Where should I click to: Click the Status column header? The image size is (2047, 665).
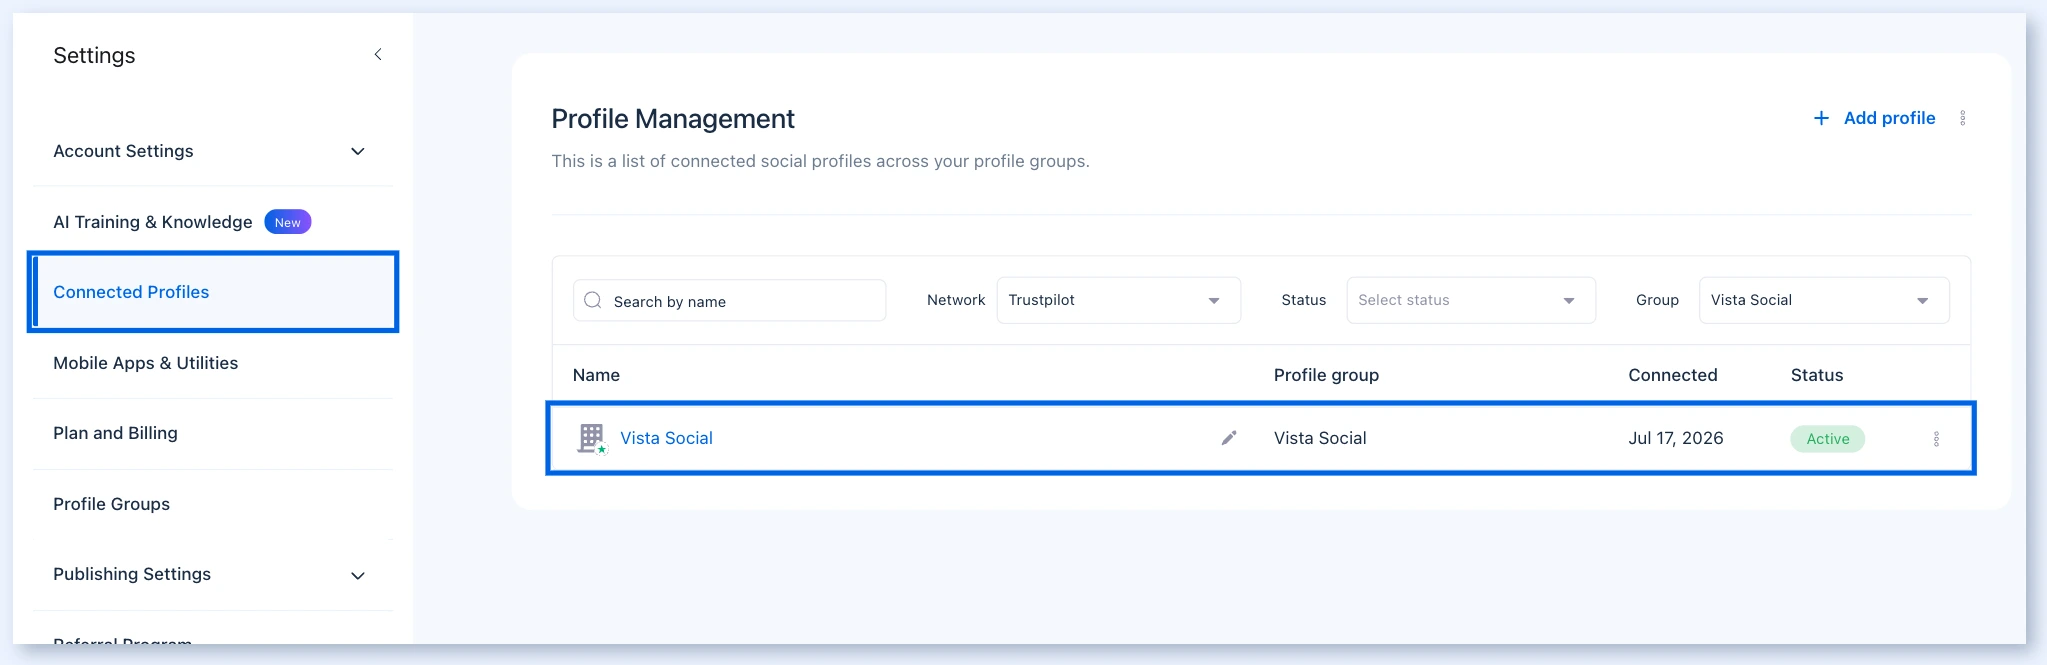pos(1817,375)
